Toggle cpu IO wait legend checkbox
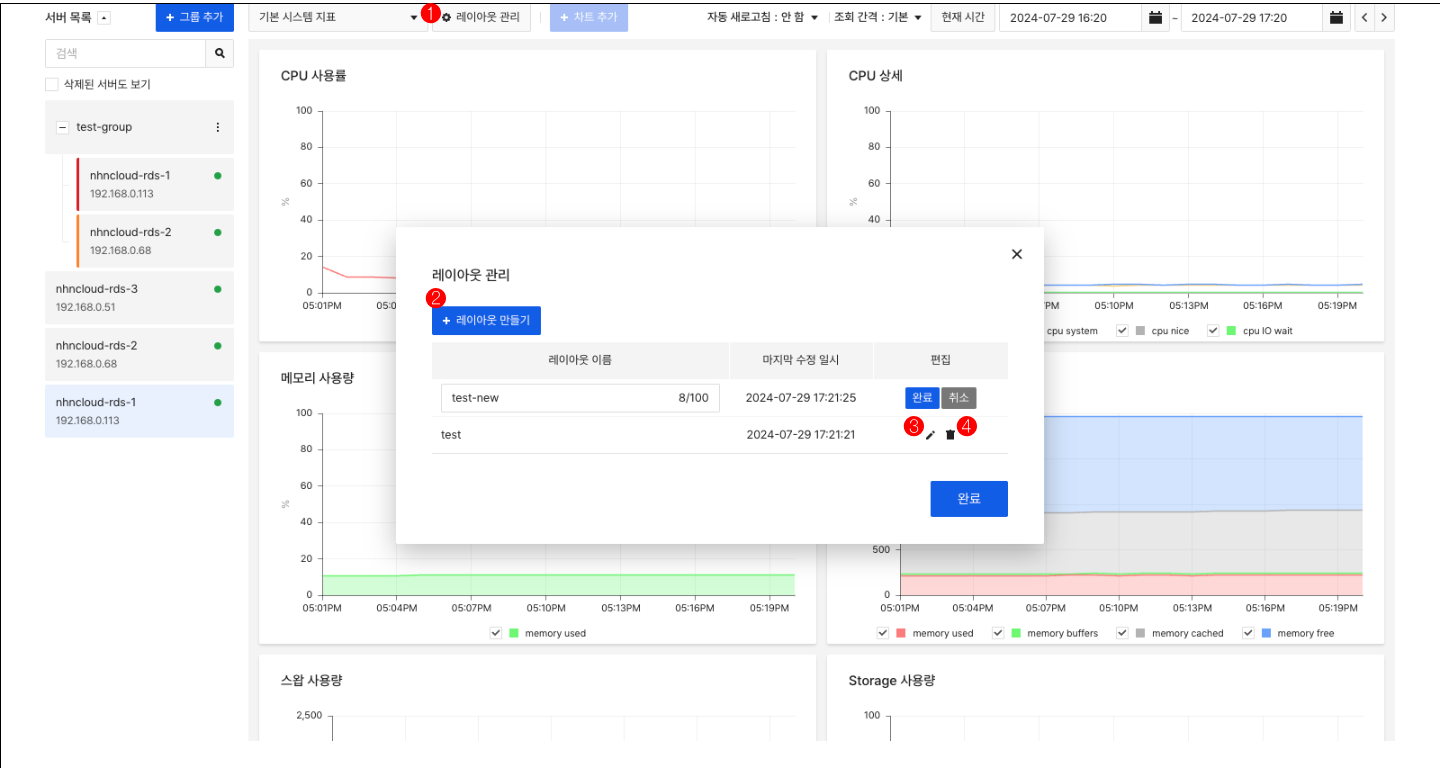 (x=1214, y=330)
